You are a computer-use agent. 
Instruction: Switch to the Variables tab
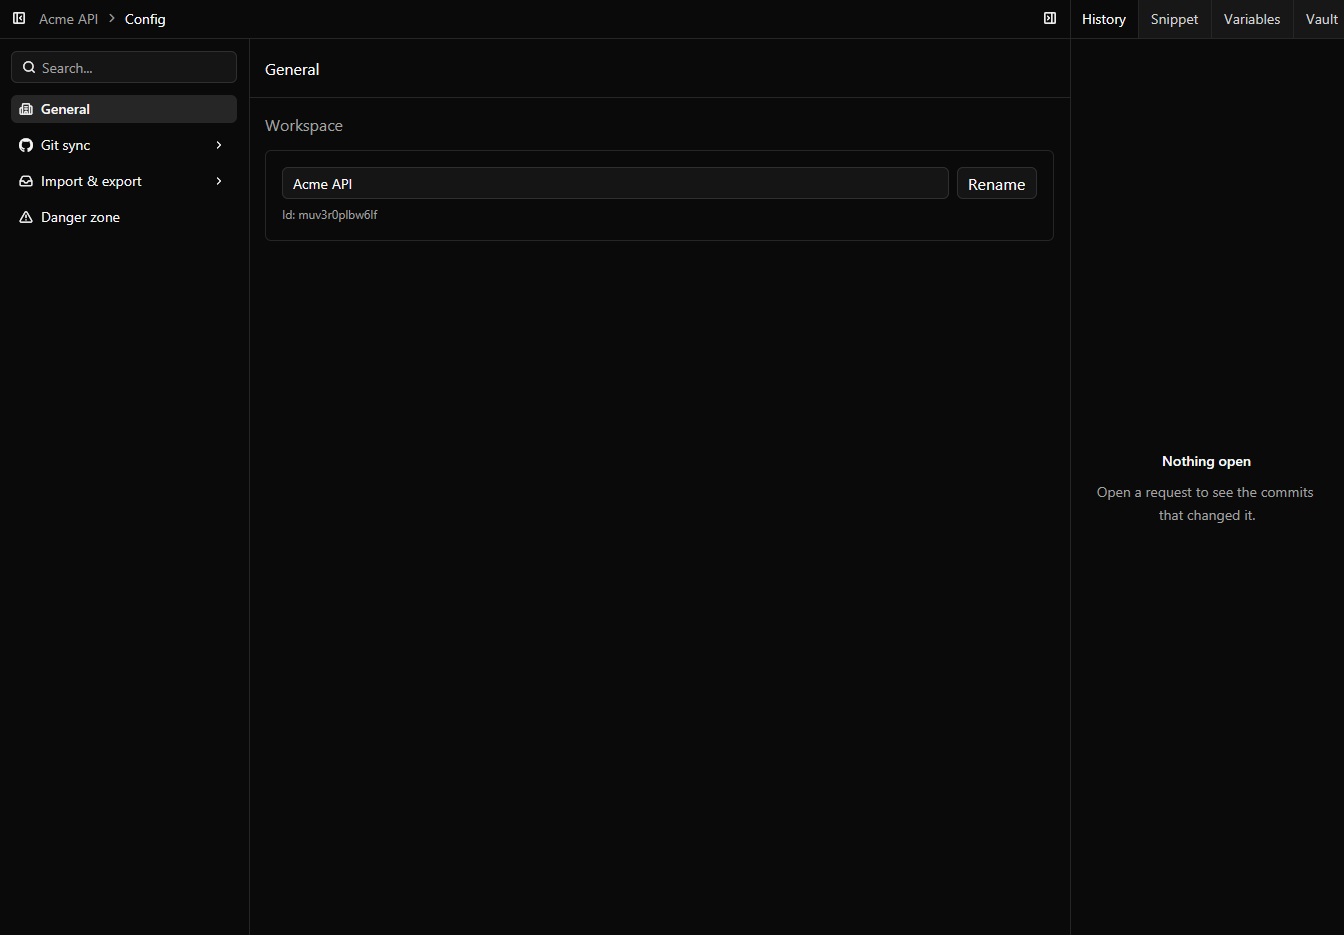(x=1252, y=19)
